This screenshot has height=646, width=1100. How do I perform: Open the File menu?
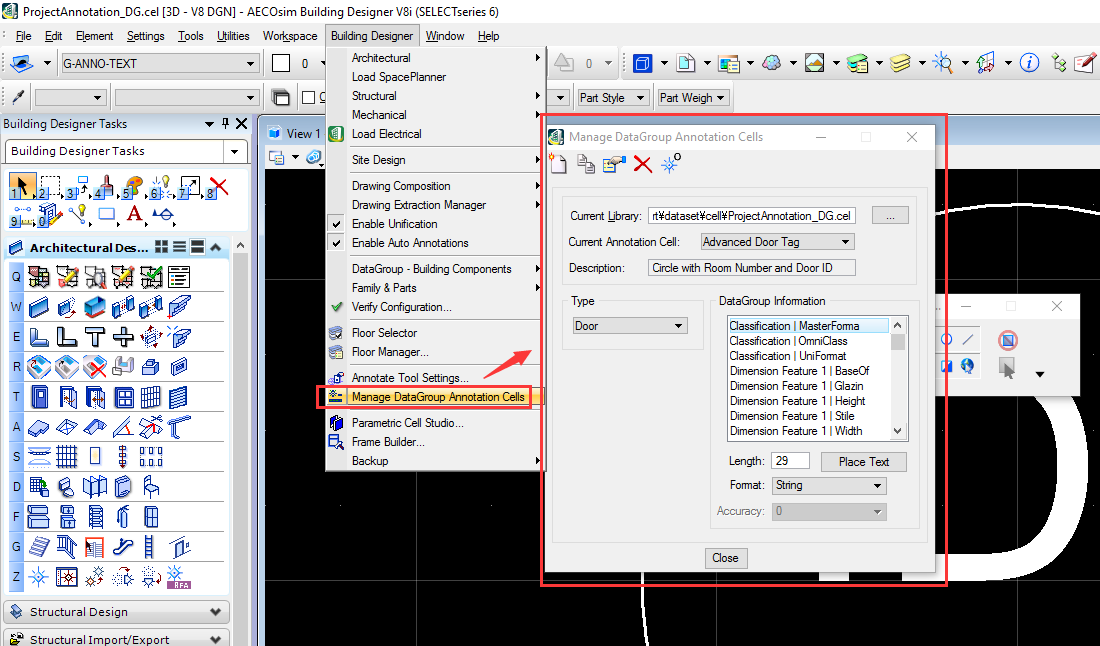click(23, 36)
